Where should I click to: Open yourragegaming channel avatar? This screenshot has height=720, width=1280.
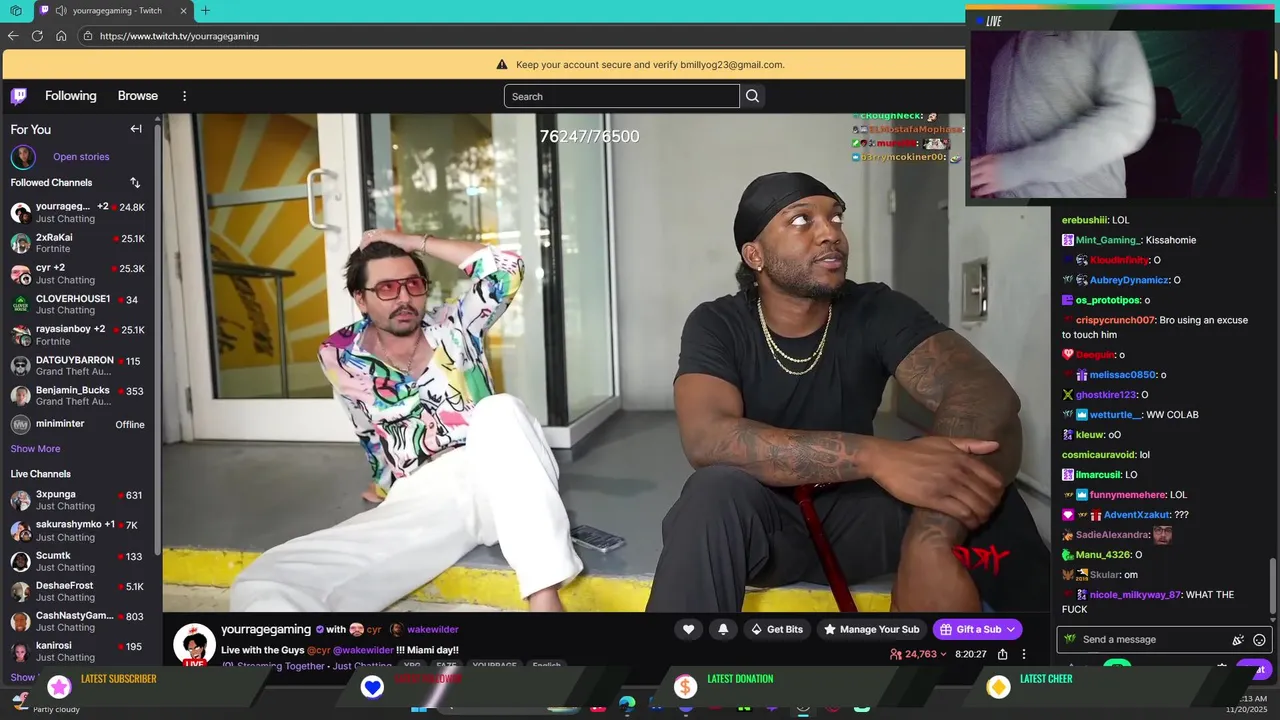pos(194,645)
